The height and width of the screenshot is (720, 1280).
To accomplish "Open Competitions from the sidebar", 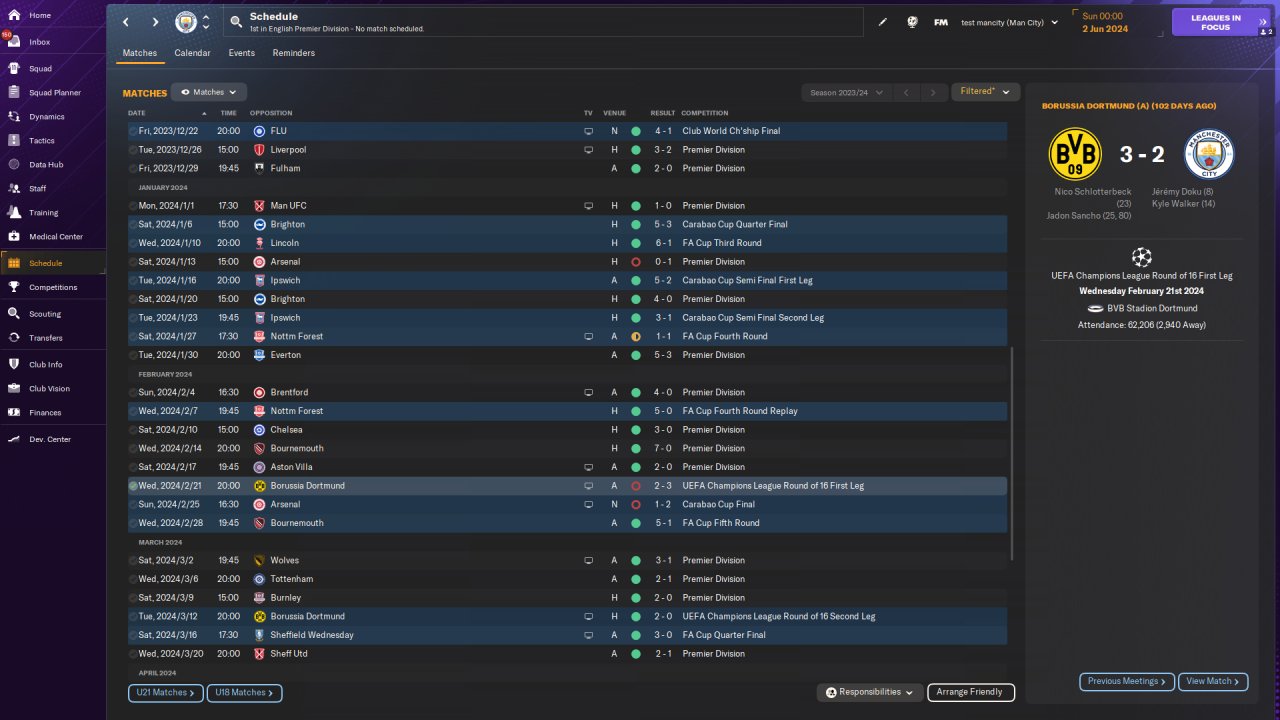I will [53, 287].
